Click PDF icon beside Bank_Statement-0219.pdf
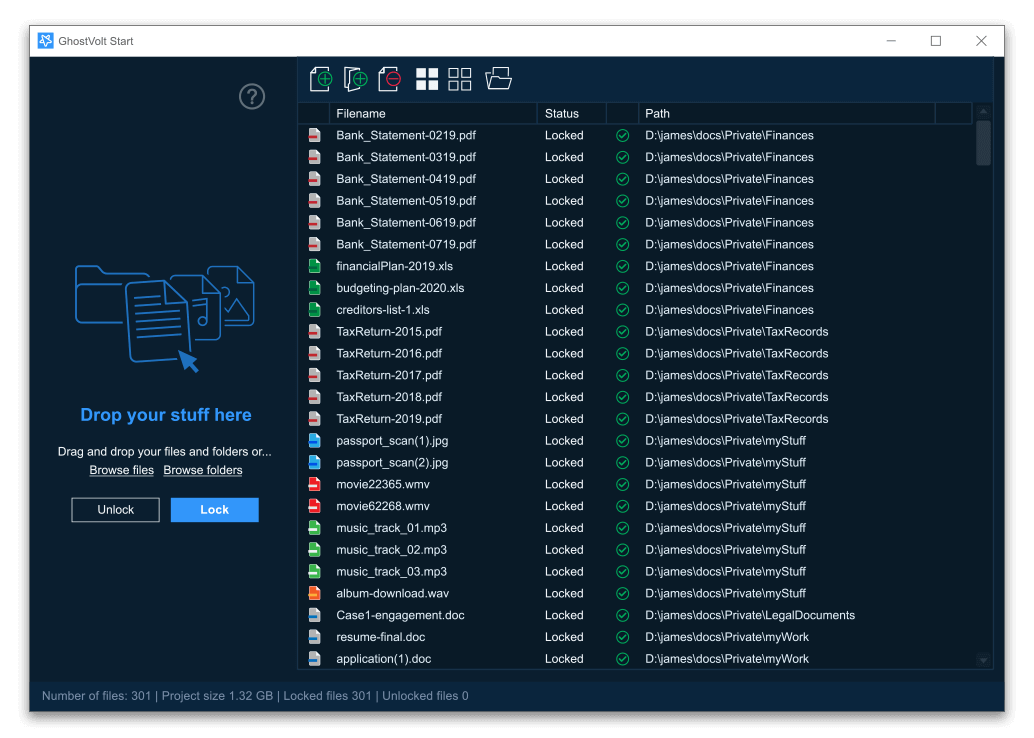 tap(315, 135)
